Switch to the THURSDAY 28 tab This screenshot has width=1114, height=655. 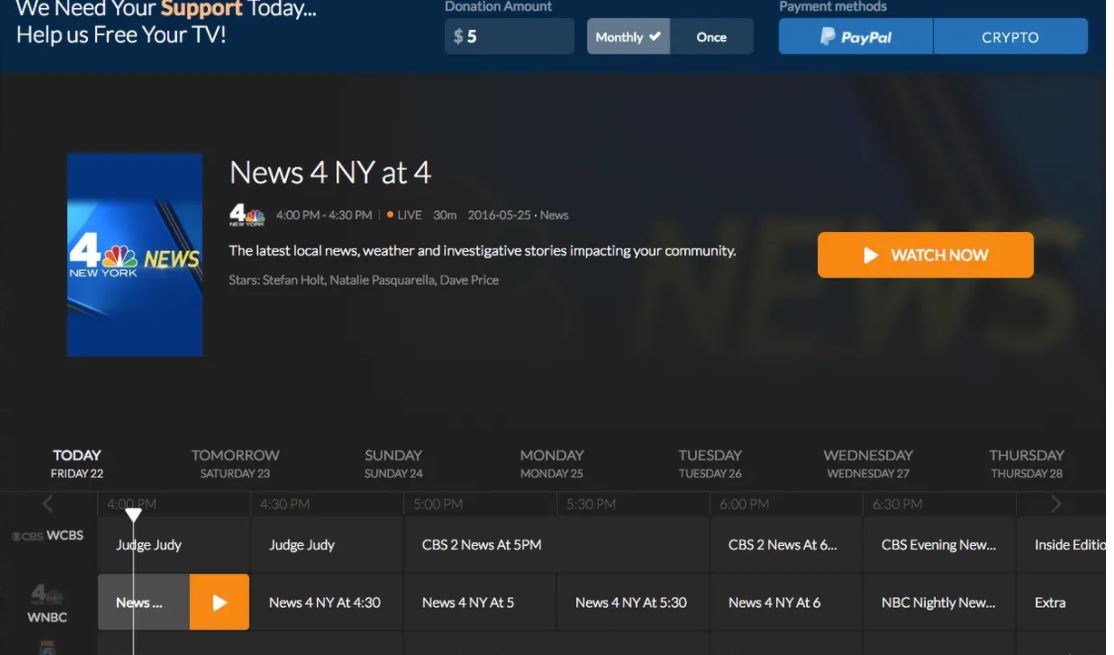[1027, 463]
